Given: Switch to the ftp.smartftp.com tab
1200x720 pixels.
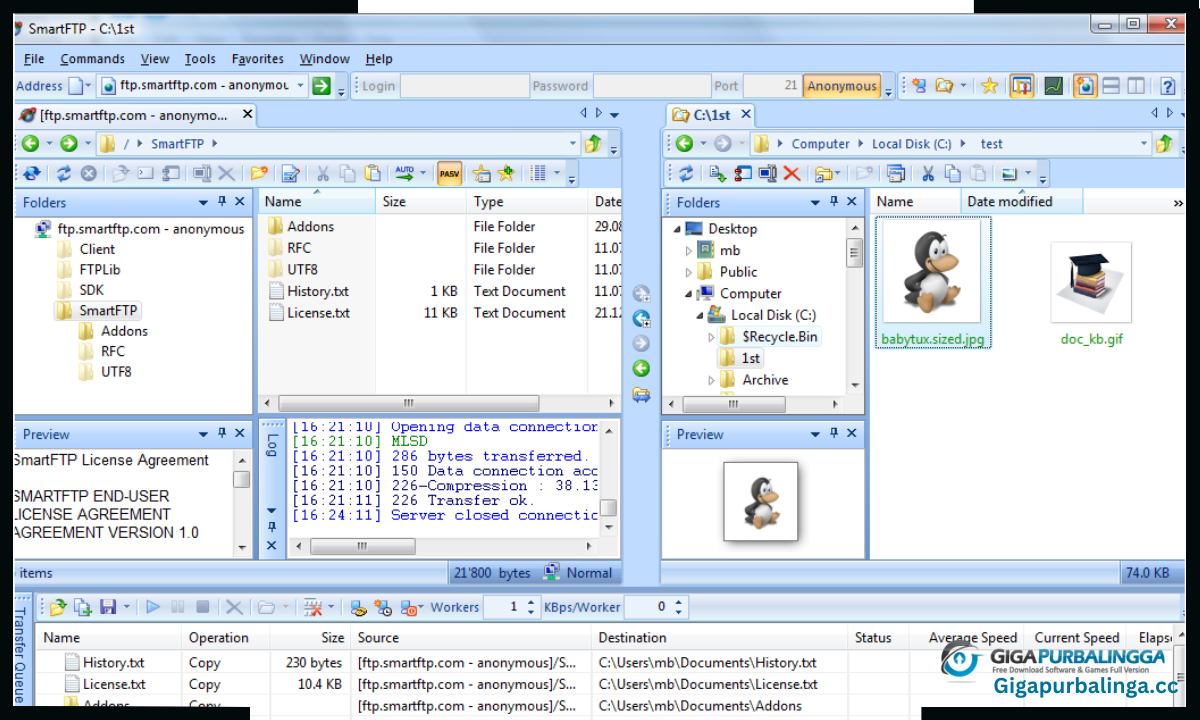Looking at the screenshot, I should point(136,115).
